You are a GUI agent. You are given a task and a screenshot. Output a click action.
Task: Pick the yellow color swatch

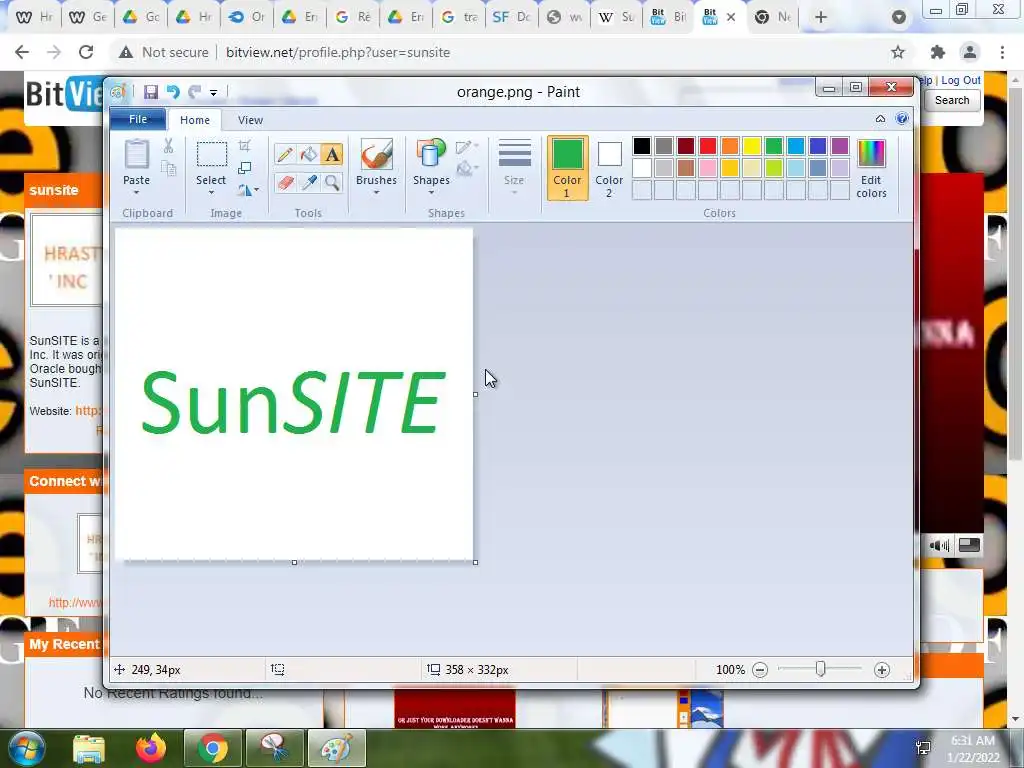[x=751, y=146]
